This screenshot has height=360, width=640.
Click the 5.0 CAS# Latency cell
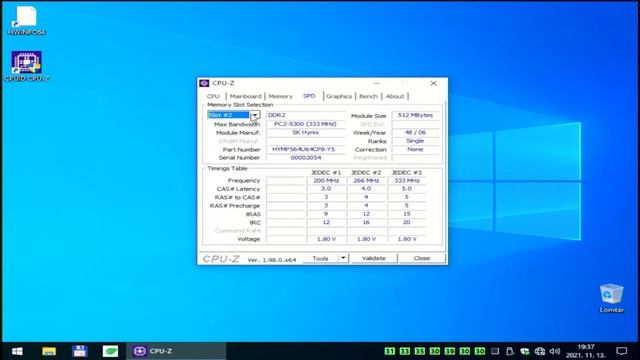click(x=407, y=189)
